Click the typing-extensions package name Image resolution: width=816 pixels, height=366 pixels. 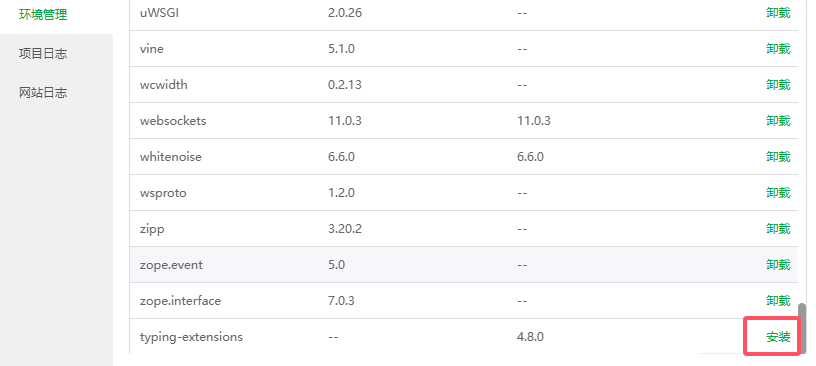point(191,337)
